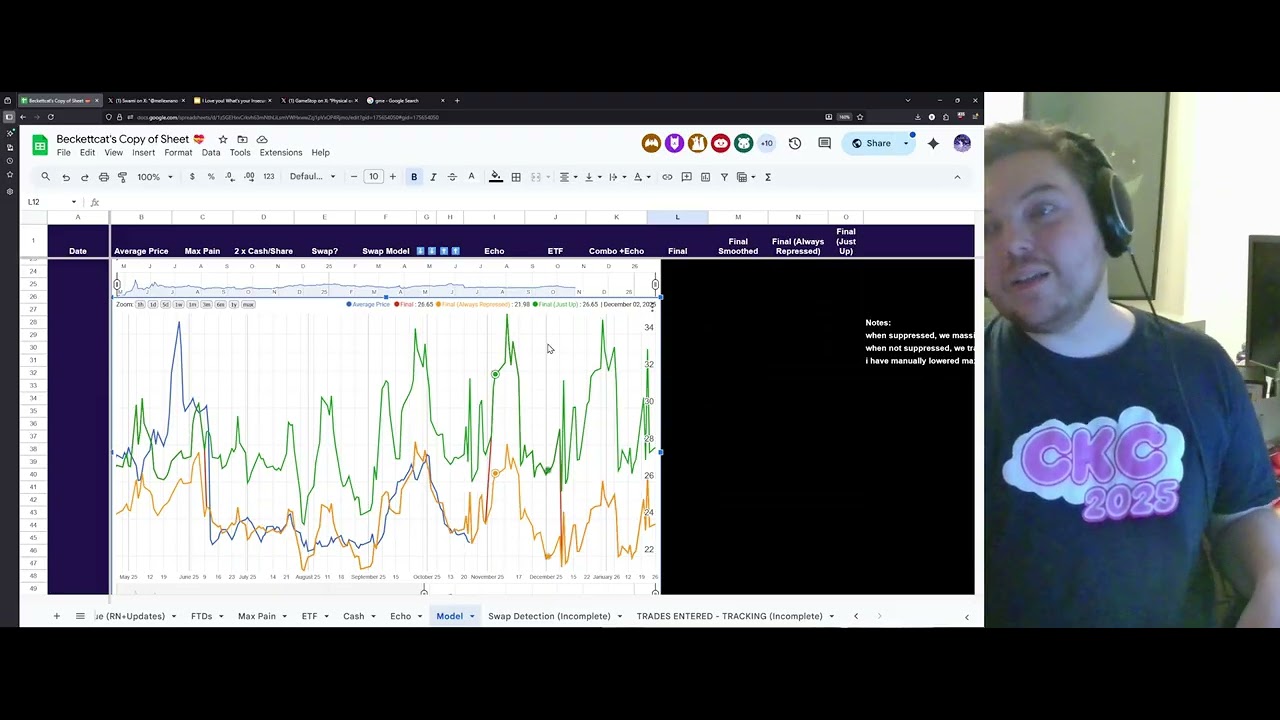The image size is (1280, 720).
Task: Toggle strikethrough formatting
Action: [452, 177]
